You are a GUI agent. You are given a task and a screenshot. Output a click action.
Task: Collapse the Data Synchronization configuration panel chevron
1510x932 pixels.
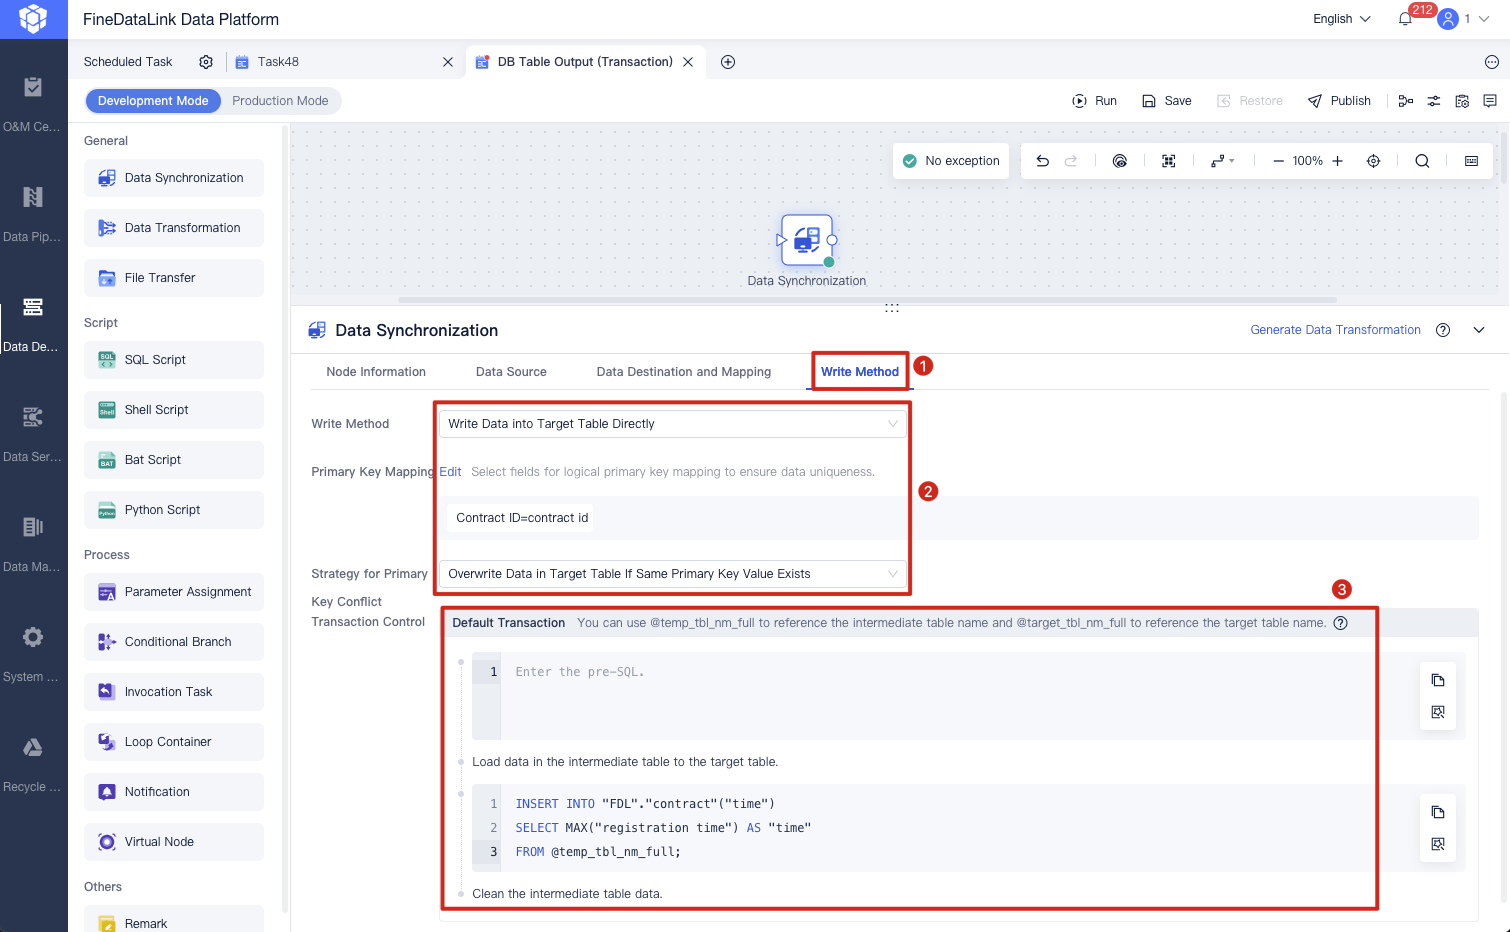(1479, 330)
